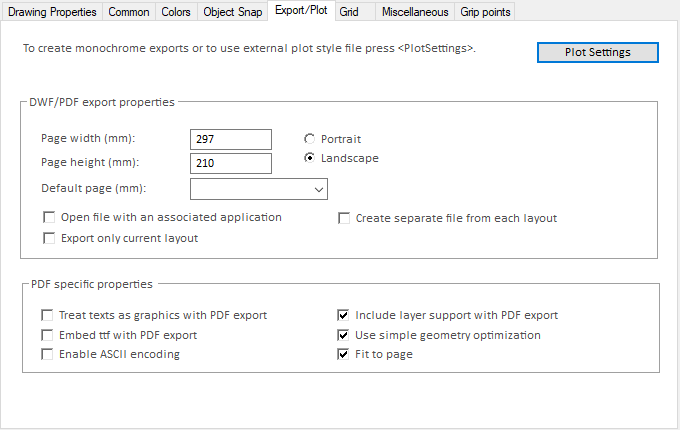Enable Open file with associated application
The height and width of the screenshot is (430, 680).
tap(48, 218)
